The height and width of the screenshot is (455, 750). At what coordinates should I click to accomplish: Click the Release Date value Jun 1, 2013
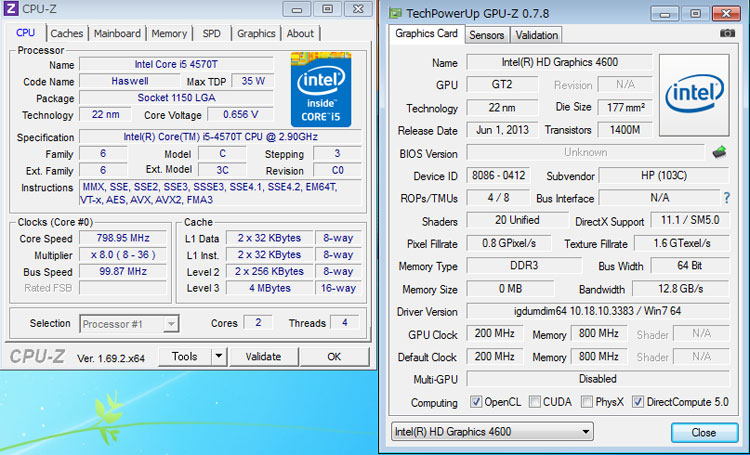pos(502,130)
